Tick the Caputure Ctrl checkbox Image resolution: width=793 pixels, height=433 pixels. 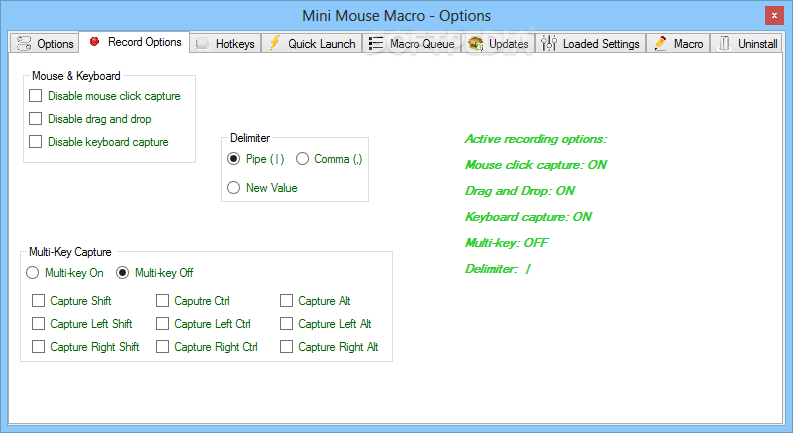[x=162, y=300]
